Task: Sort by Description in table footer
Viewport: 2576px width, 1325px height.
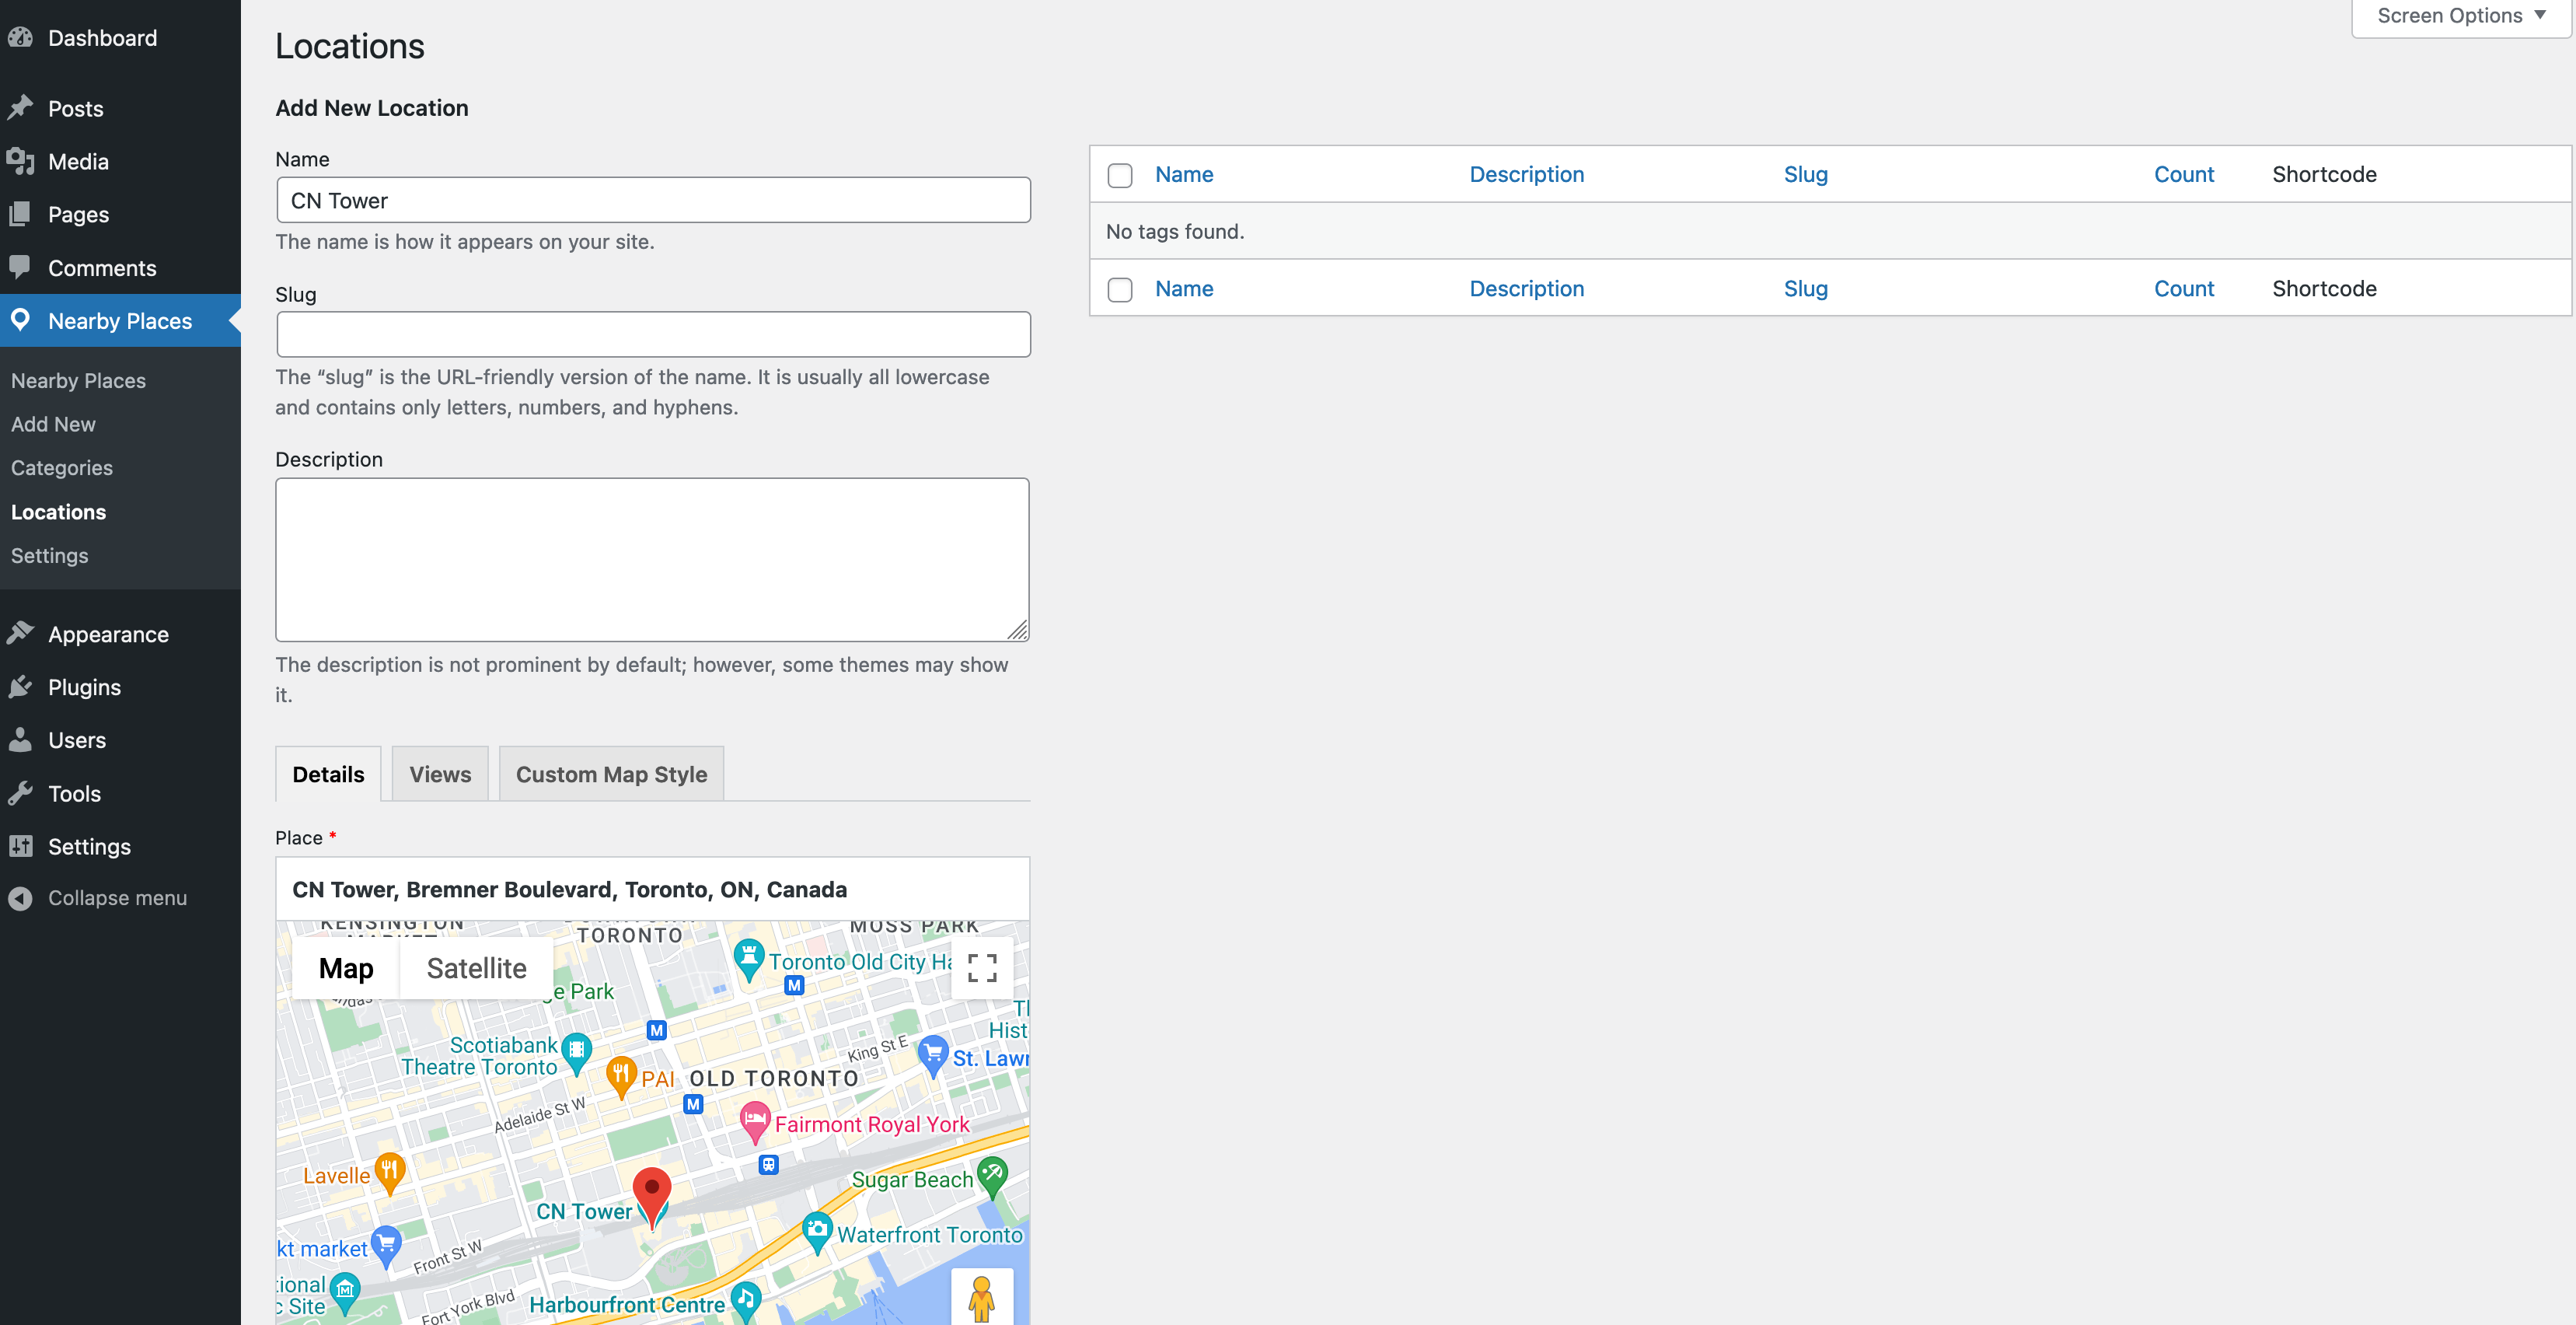Action: pos(1526,288)
